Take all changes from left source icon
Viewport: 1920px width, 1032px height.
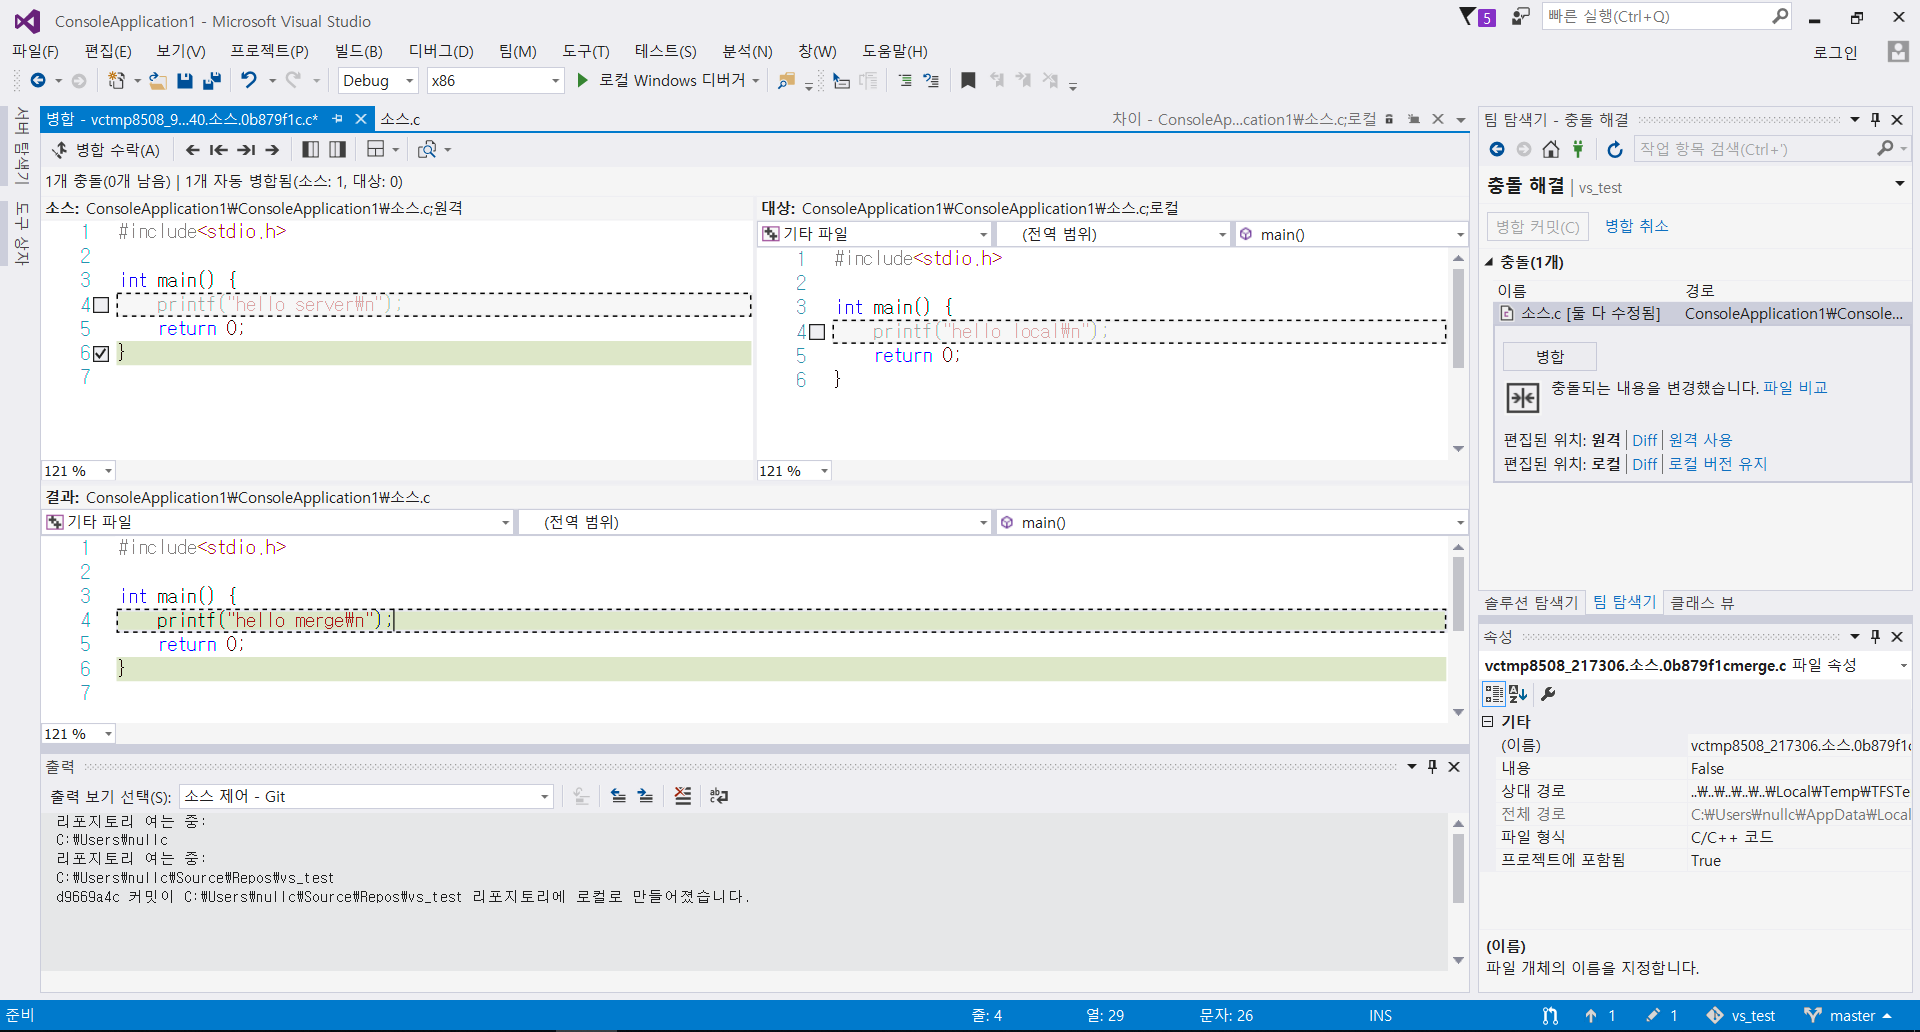311,150
